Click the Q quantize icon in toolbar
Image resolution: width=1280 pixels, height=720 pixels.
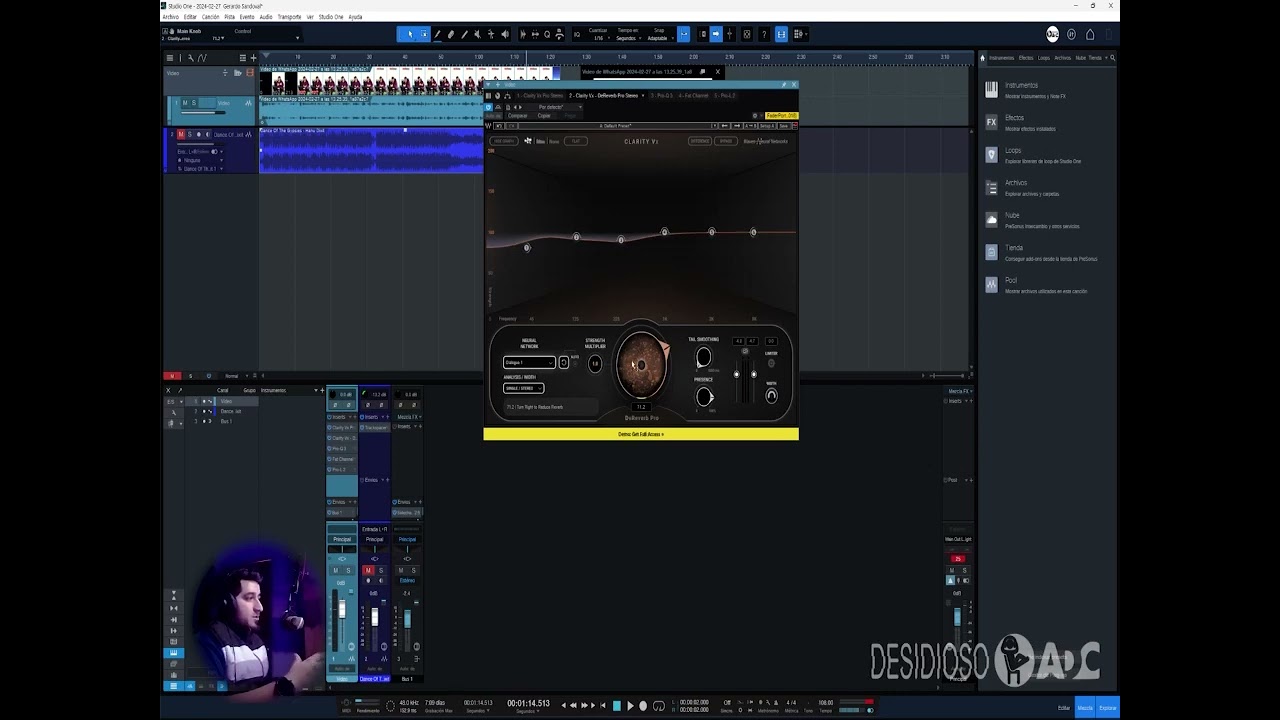click(547, 34)
